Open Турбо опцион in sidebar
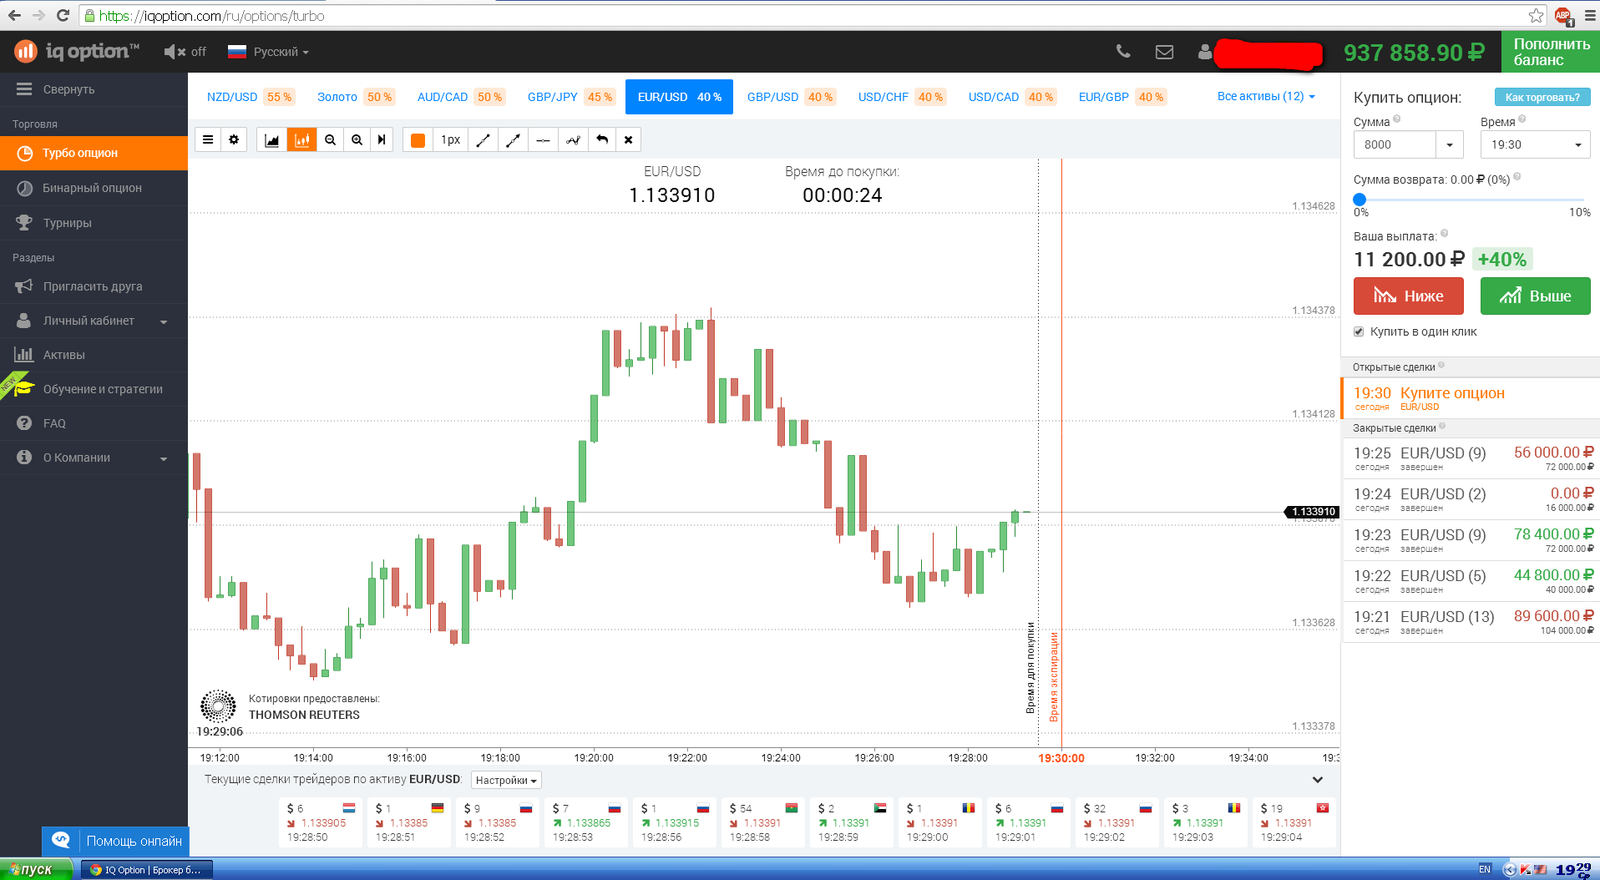This screenshot has width=1600, height=880. [94, 153]
